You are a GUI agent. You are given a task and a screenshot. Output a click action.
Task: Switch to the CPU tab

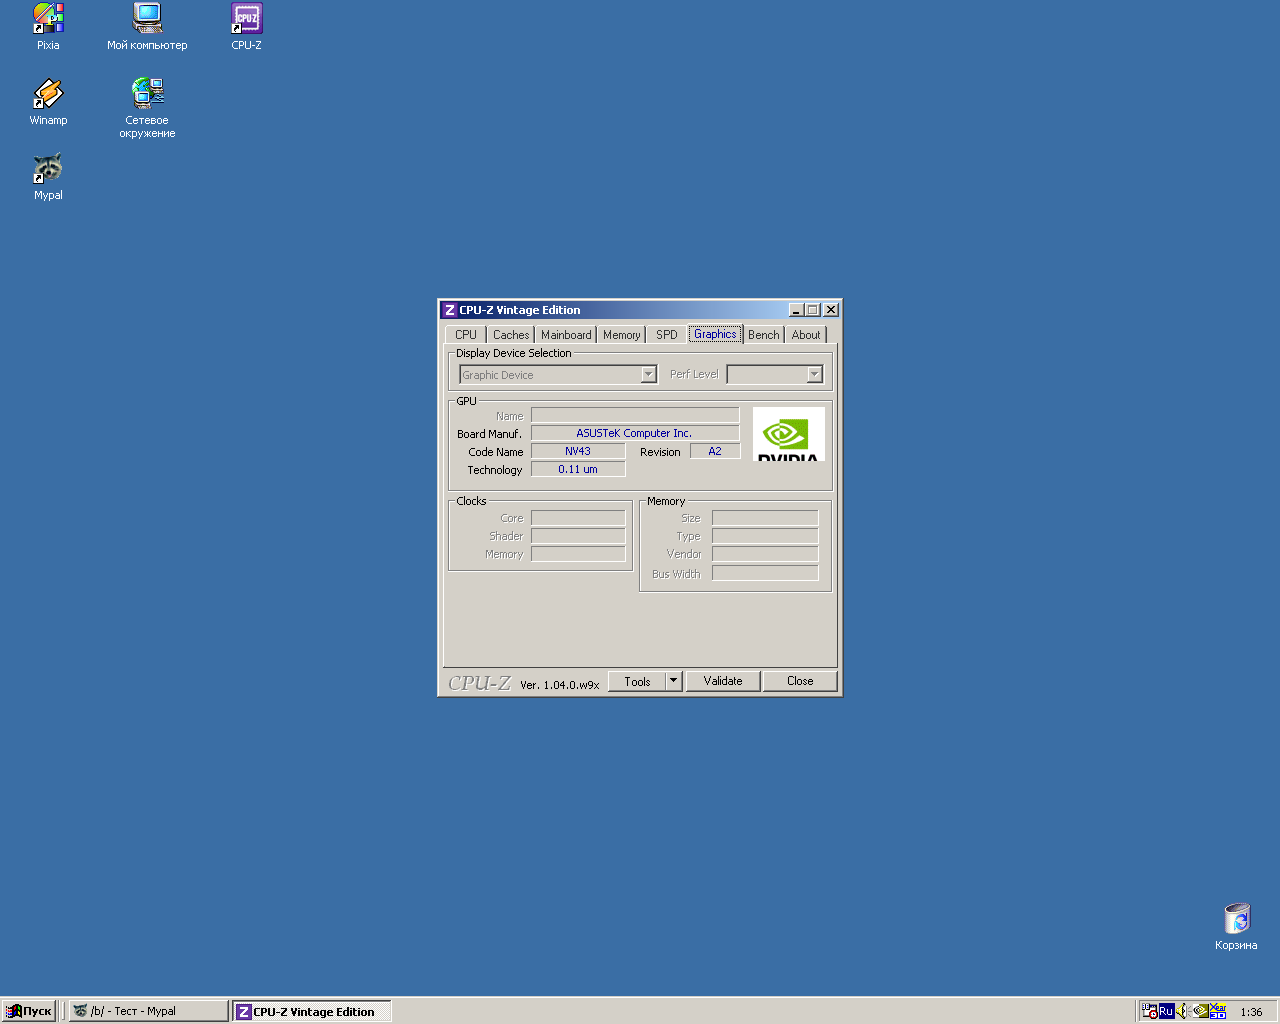pos(466,335)
